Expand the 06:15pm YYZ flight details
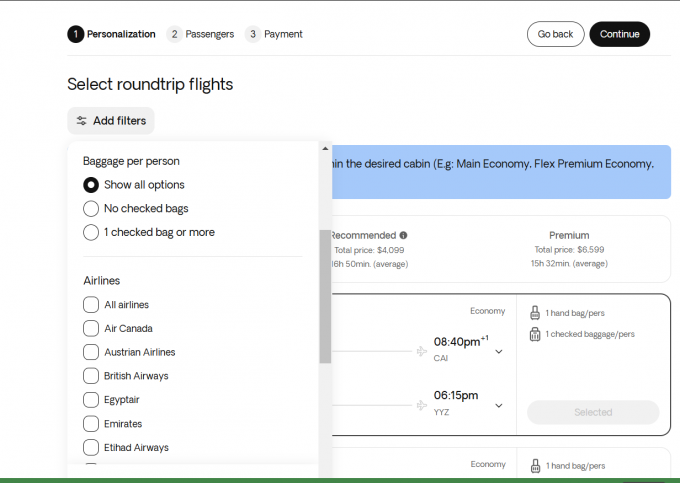The width and height of the screenshot is (680, 483). 498,405
